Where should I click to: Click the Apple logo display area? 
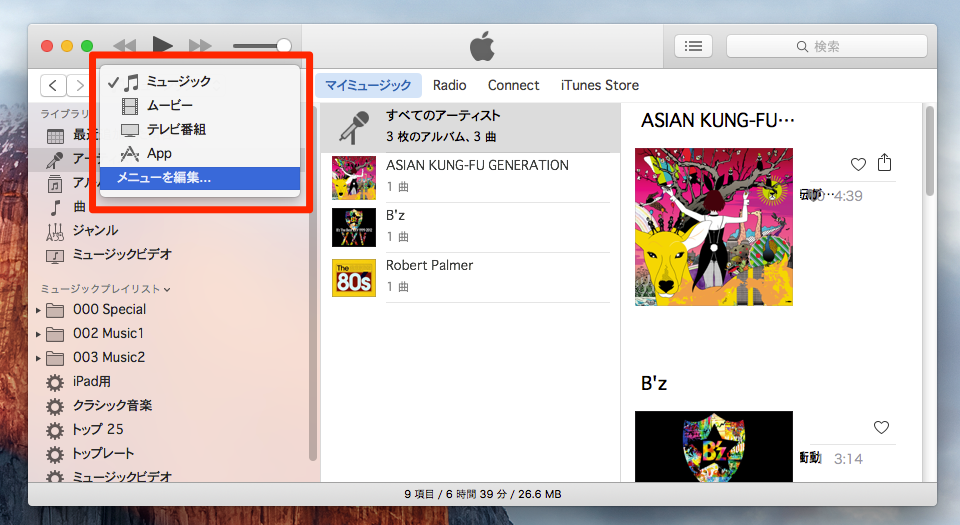click(482, 46)
